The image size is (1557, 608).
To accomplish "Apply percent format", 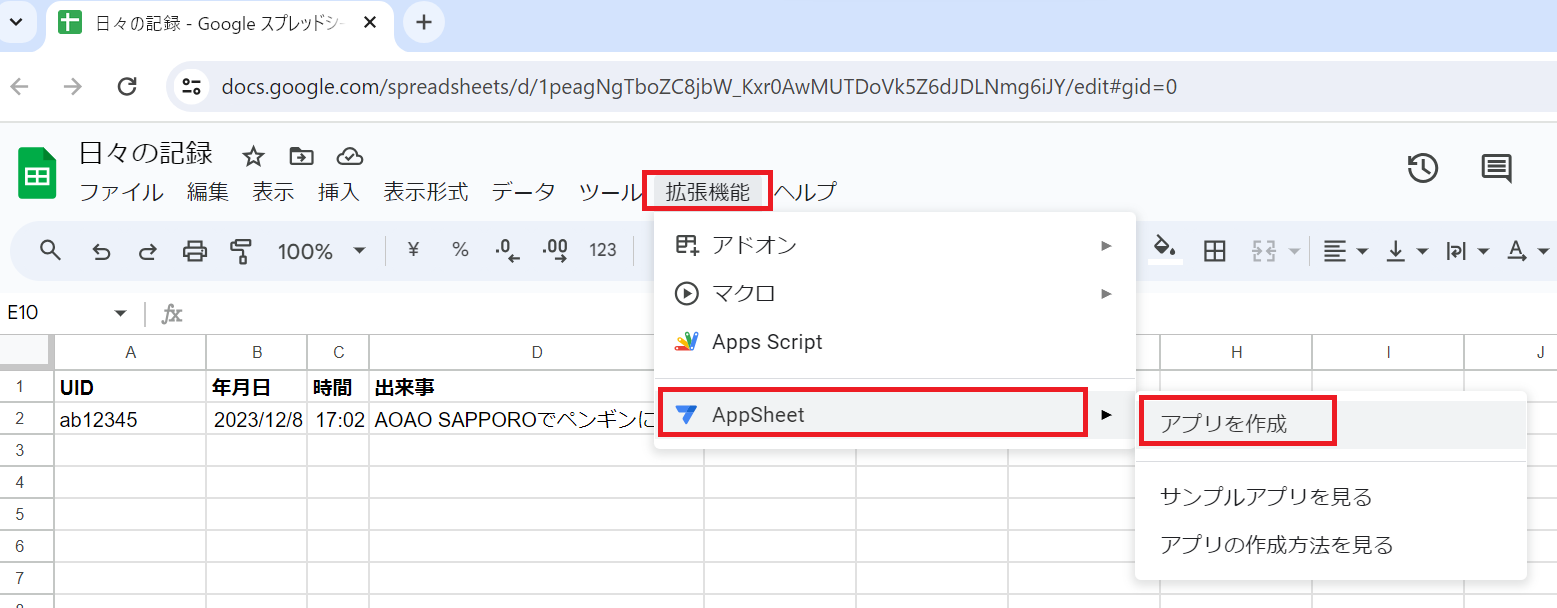I will [x=460, y=250].
